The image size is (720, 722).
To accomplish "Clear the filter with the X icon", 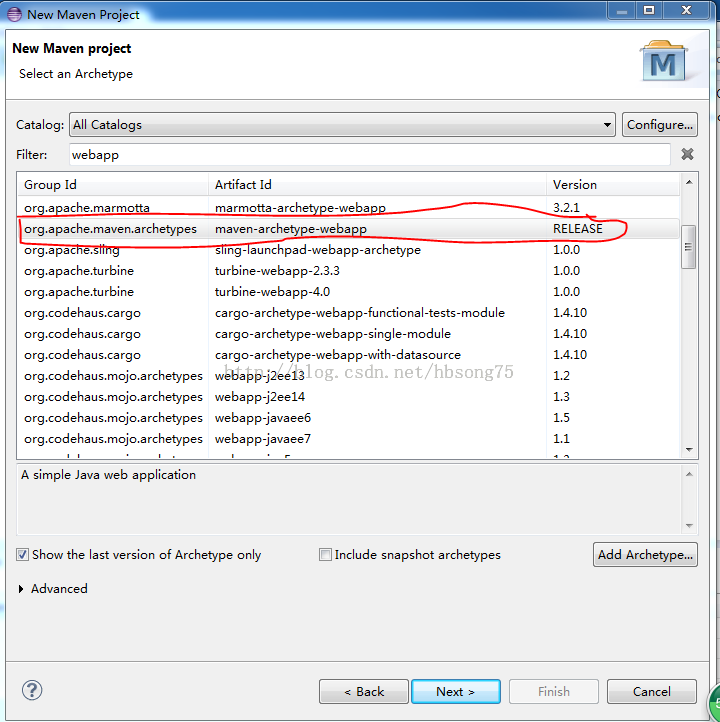I will (x=687, y=154).
